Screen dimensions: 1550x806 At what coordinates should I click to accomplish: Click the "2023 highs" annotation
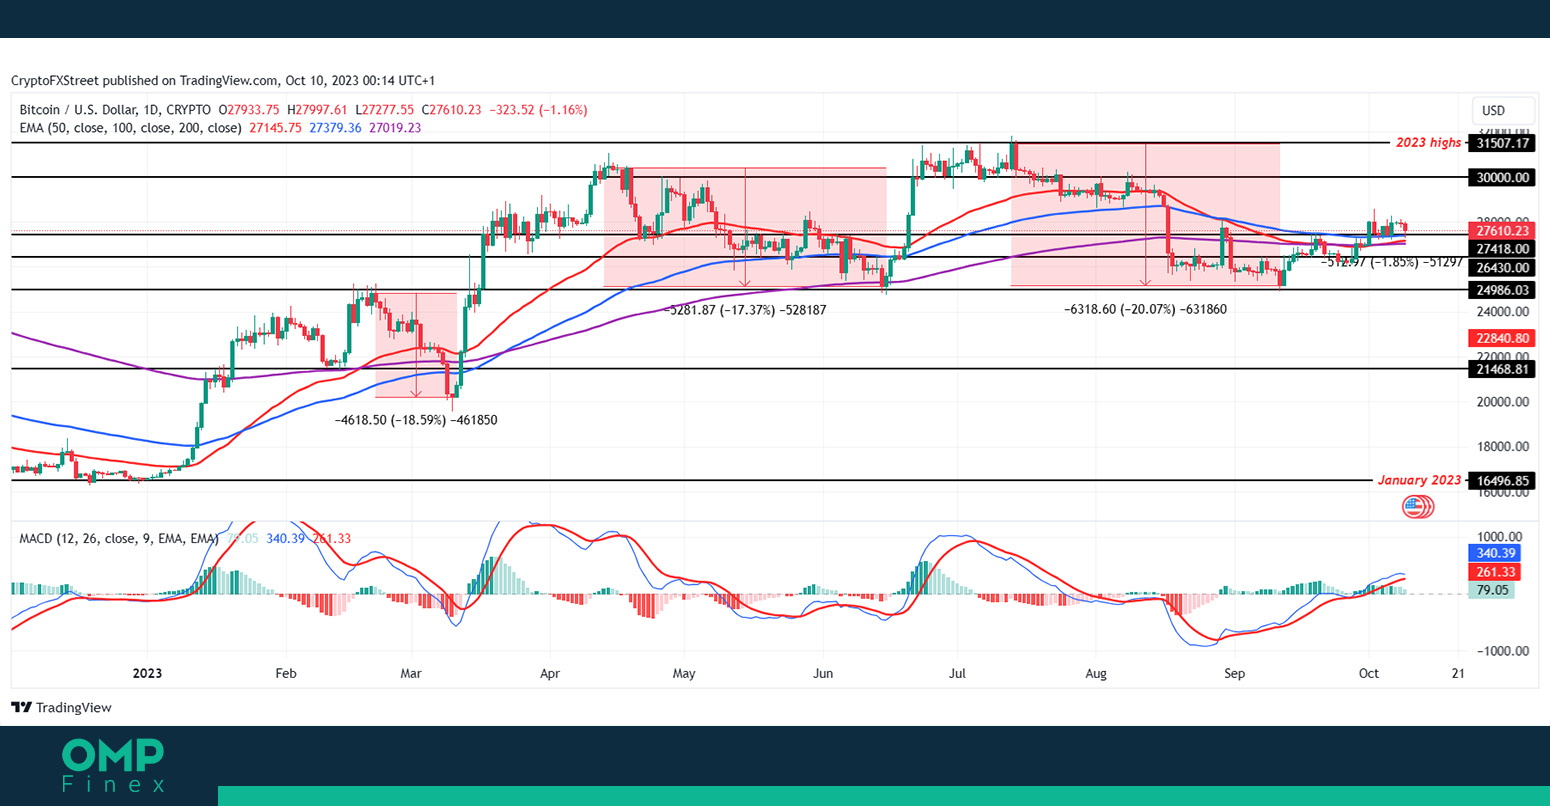(x=1428, y=143)
